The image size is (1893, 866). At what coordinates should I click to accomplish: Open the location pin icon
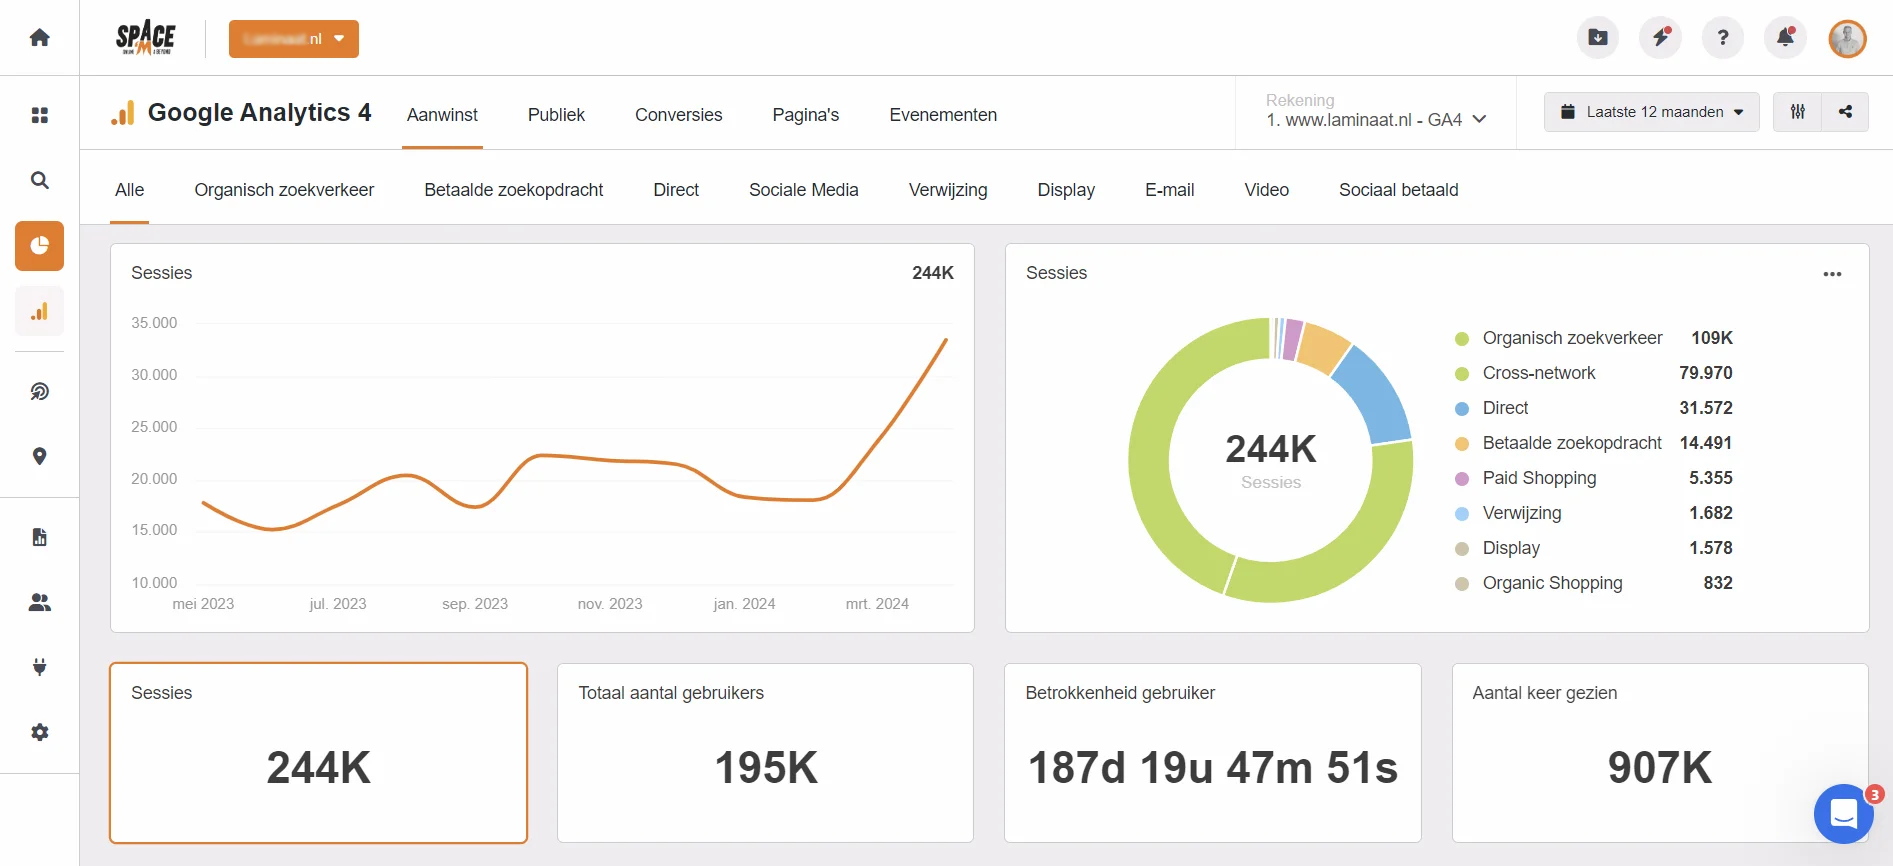coord(39,456)
